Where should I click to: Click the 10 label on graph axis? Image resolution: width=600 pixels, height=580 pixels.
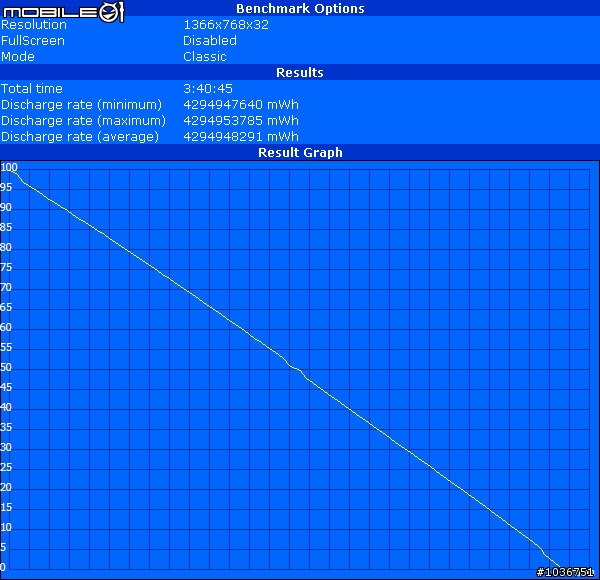coord(6,527)
